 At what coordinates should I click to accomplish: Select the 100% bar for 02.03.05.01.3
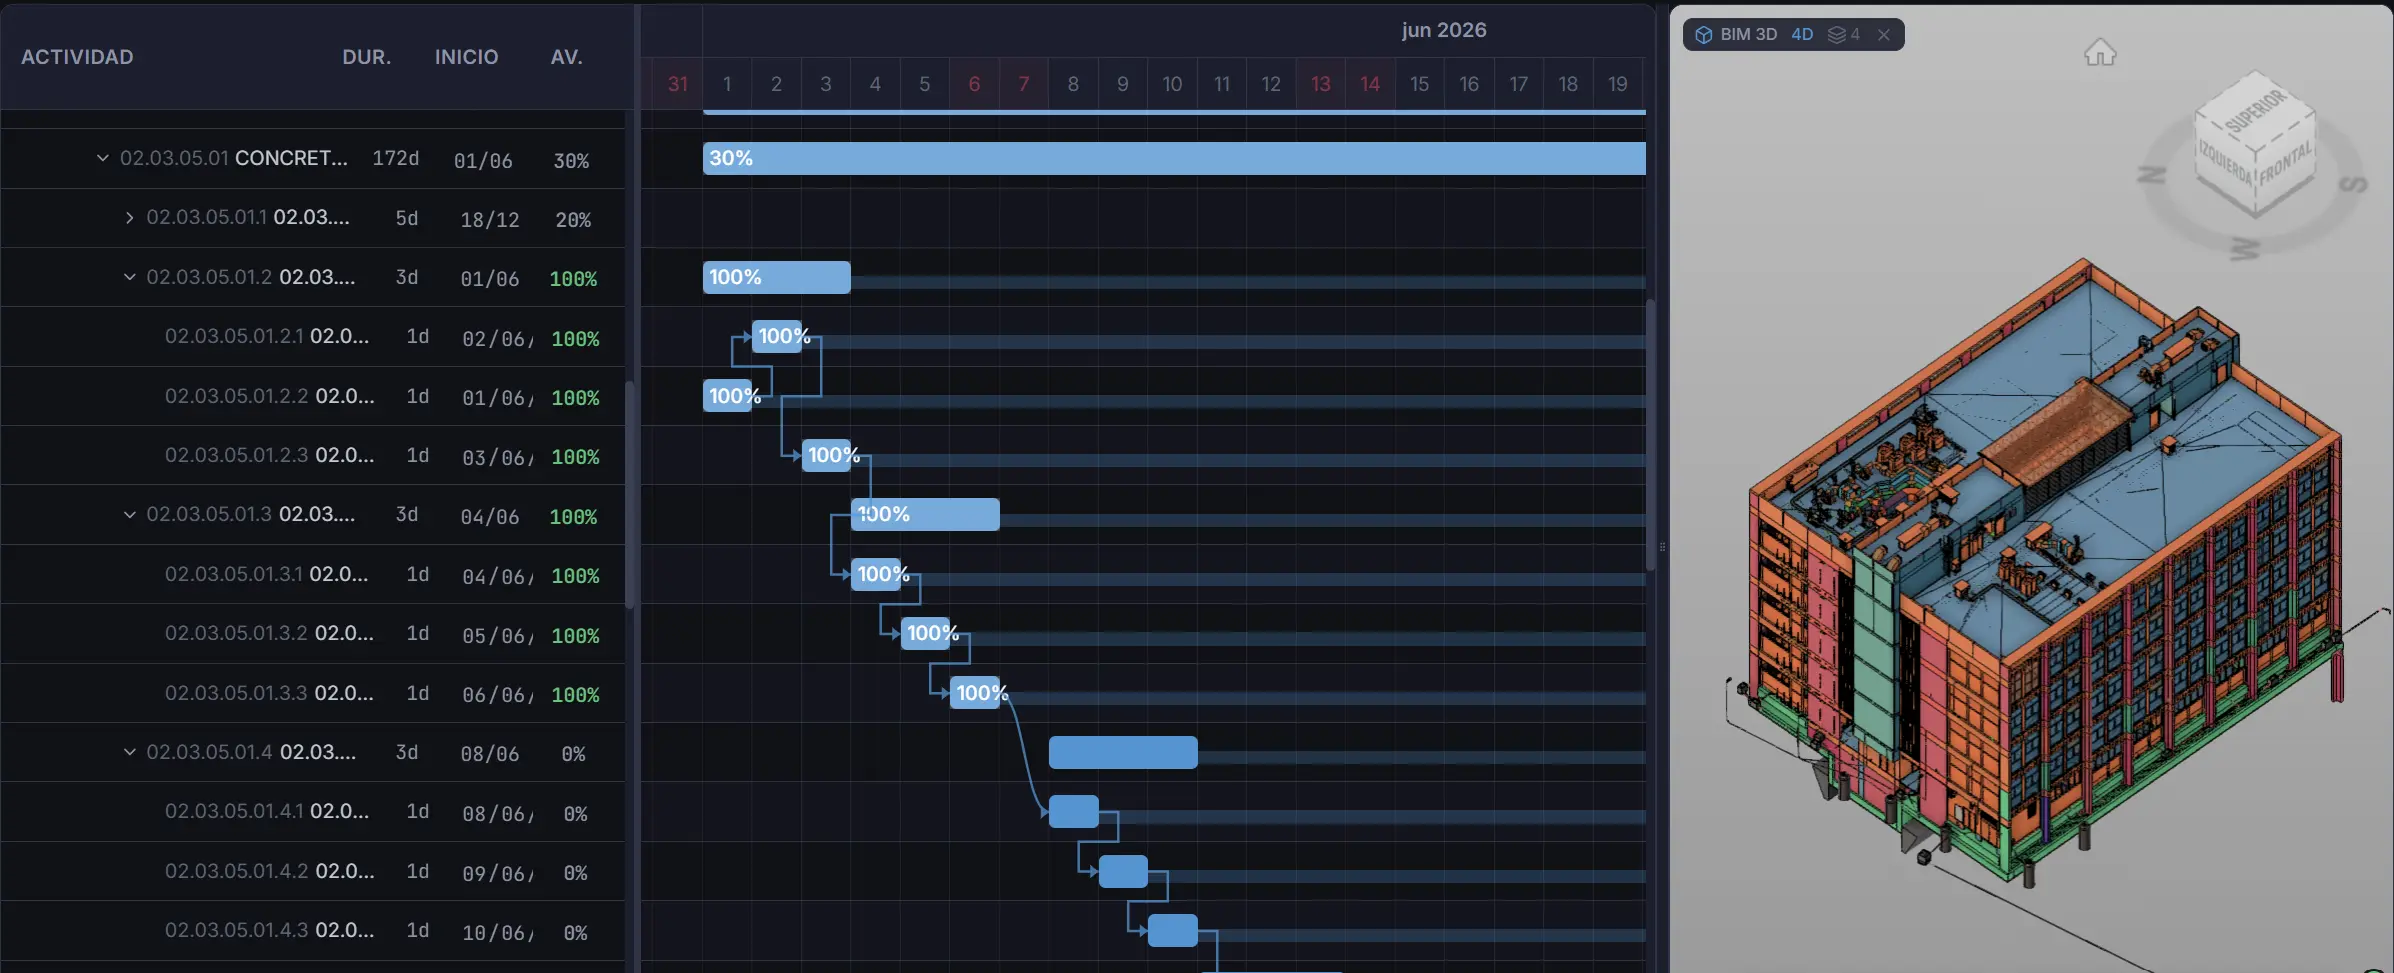point(925,514)
